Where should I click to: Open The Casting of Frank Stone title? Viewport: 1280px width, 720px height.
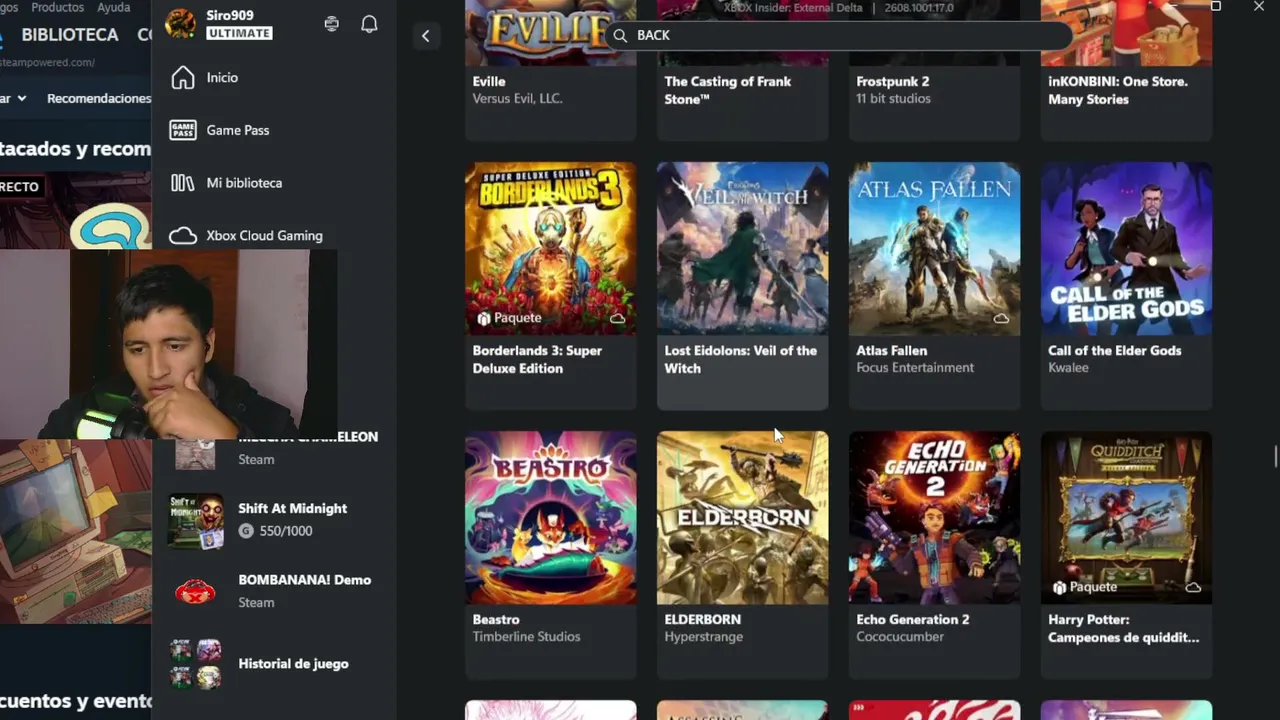point(727,90)
